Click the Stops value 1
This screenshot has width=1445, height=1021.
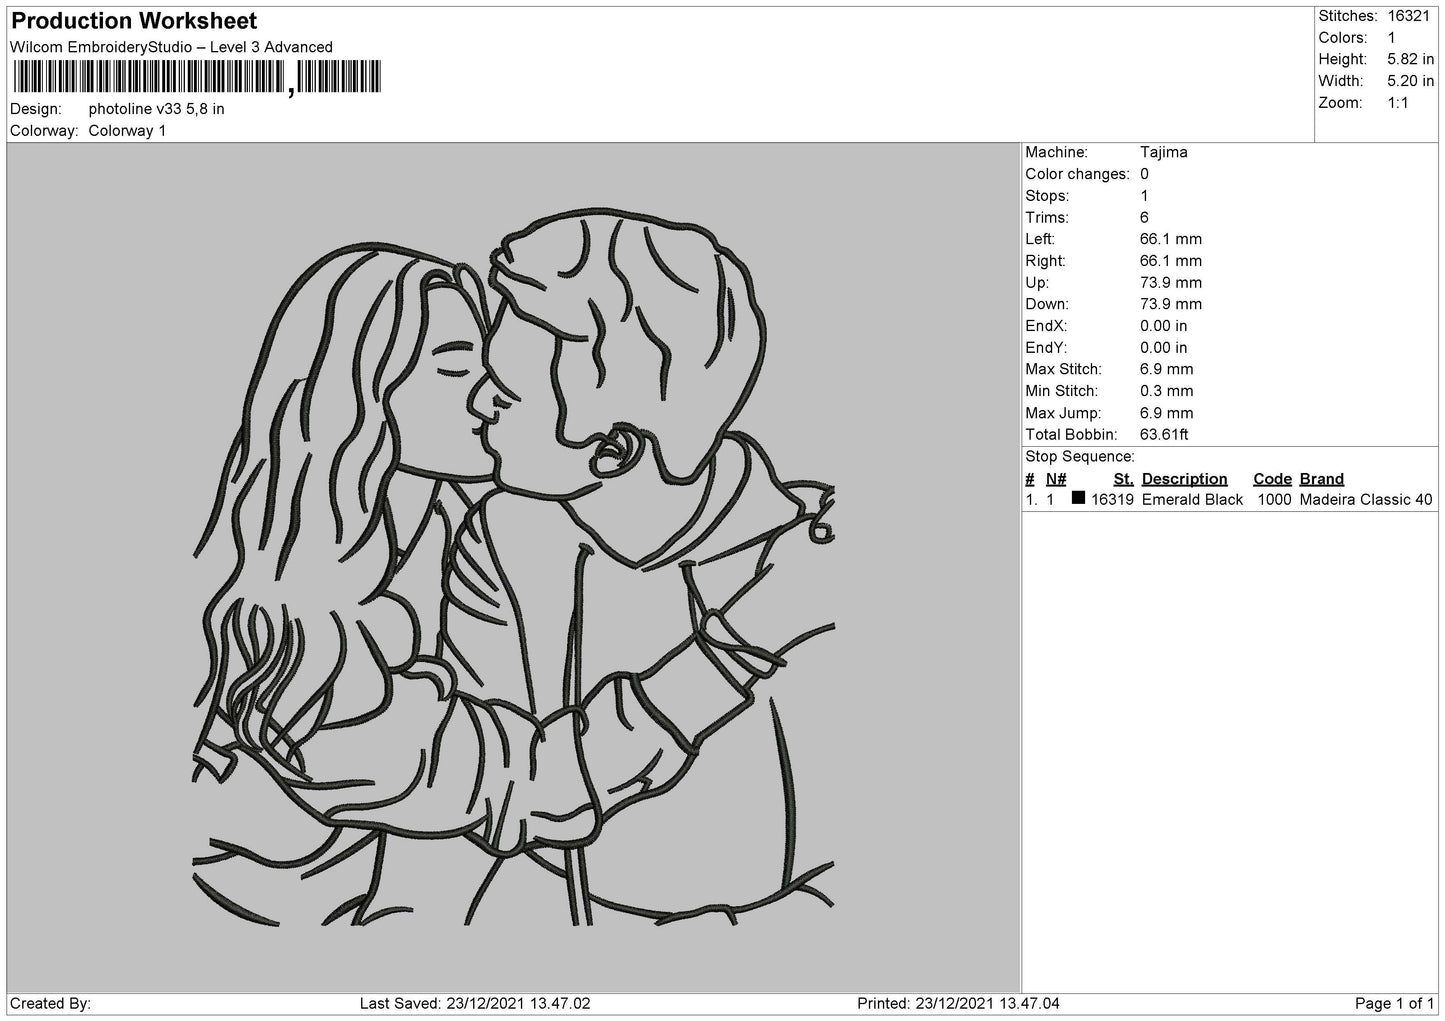click(1144, 196)
